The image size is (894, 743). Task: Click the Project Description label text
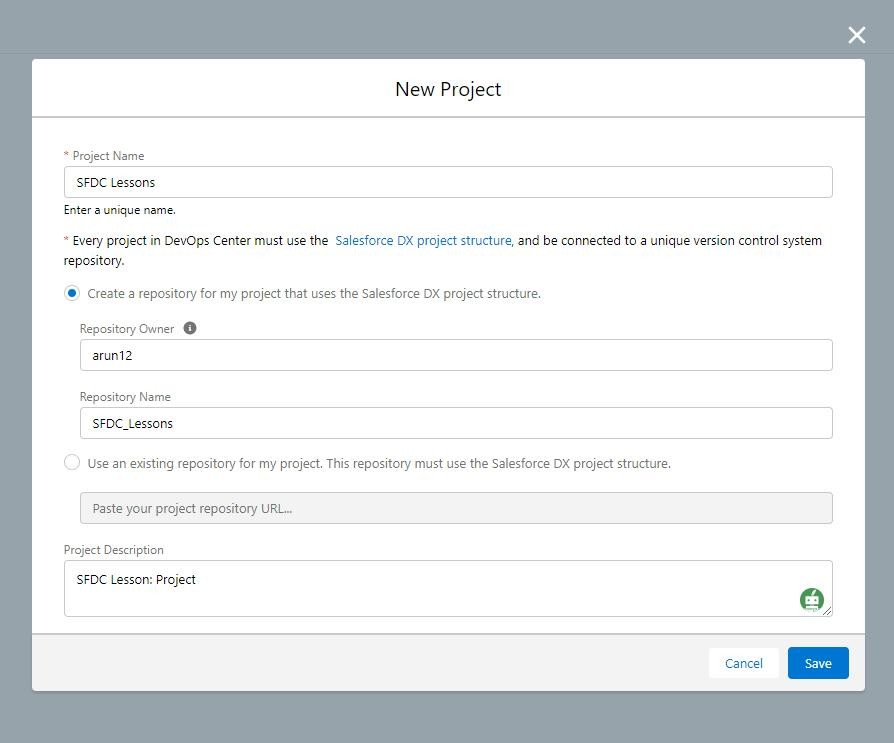(x=113, y=550)
